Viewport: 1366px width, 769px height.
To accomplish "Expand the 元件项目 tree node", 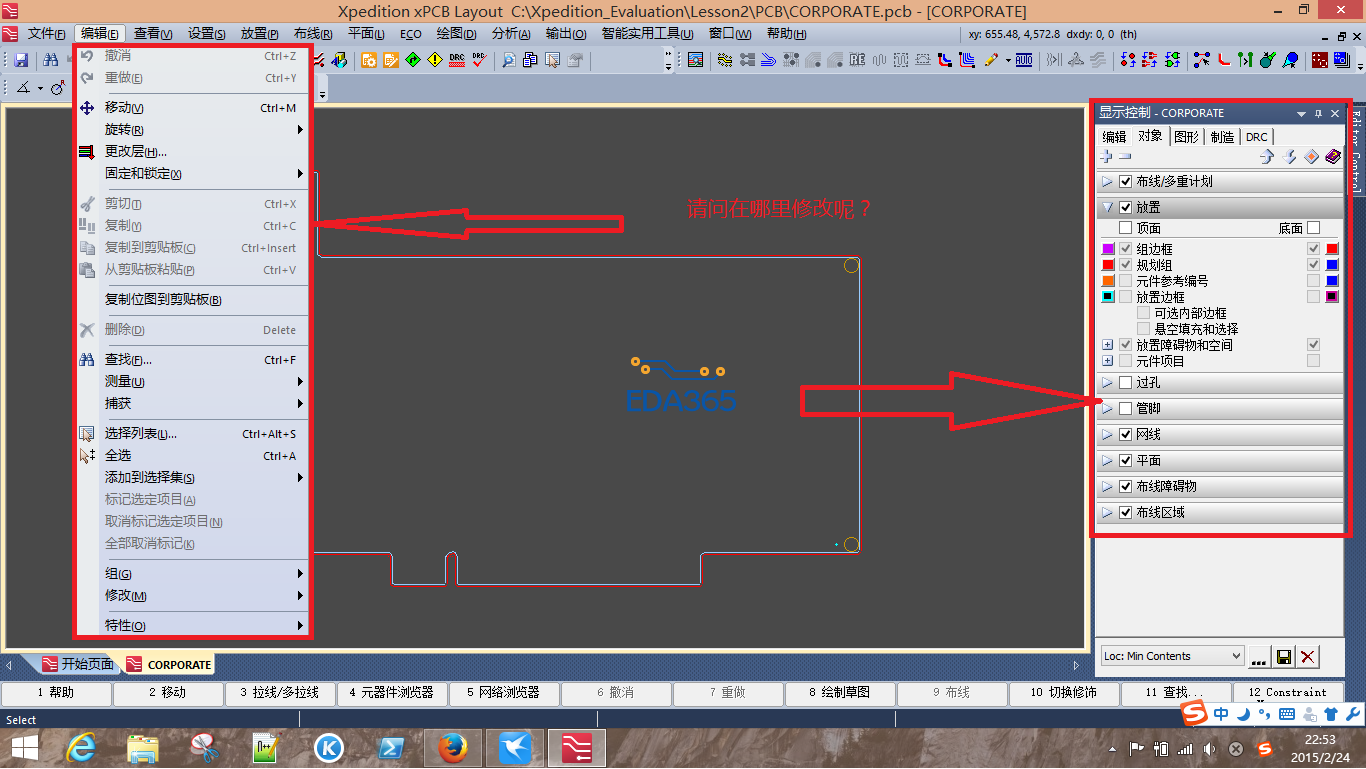I will coord(1108,361).
